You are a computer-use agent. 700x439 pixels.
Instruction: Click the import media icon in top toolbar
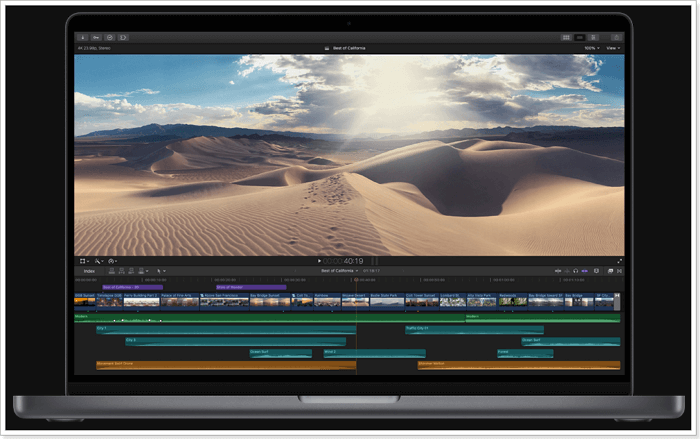tap(81, 37)
